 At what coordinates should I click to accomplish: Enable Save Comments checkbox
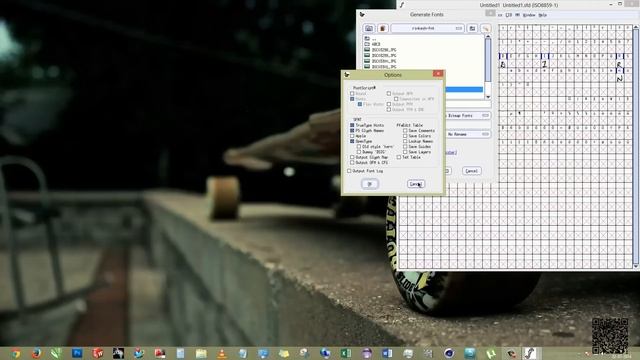405,131
